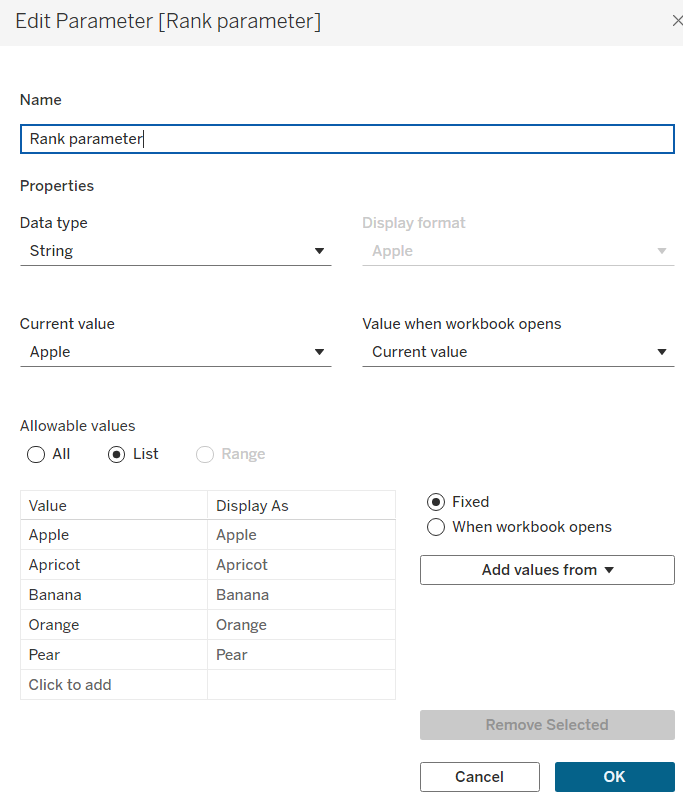Image resolution: width=683 pixels, height=804 pixels.
Task: Click the Display As column header
Action: point(300,506)
